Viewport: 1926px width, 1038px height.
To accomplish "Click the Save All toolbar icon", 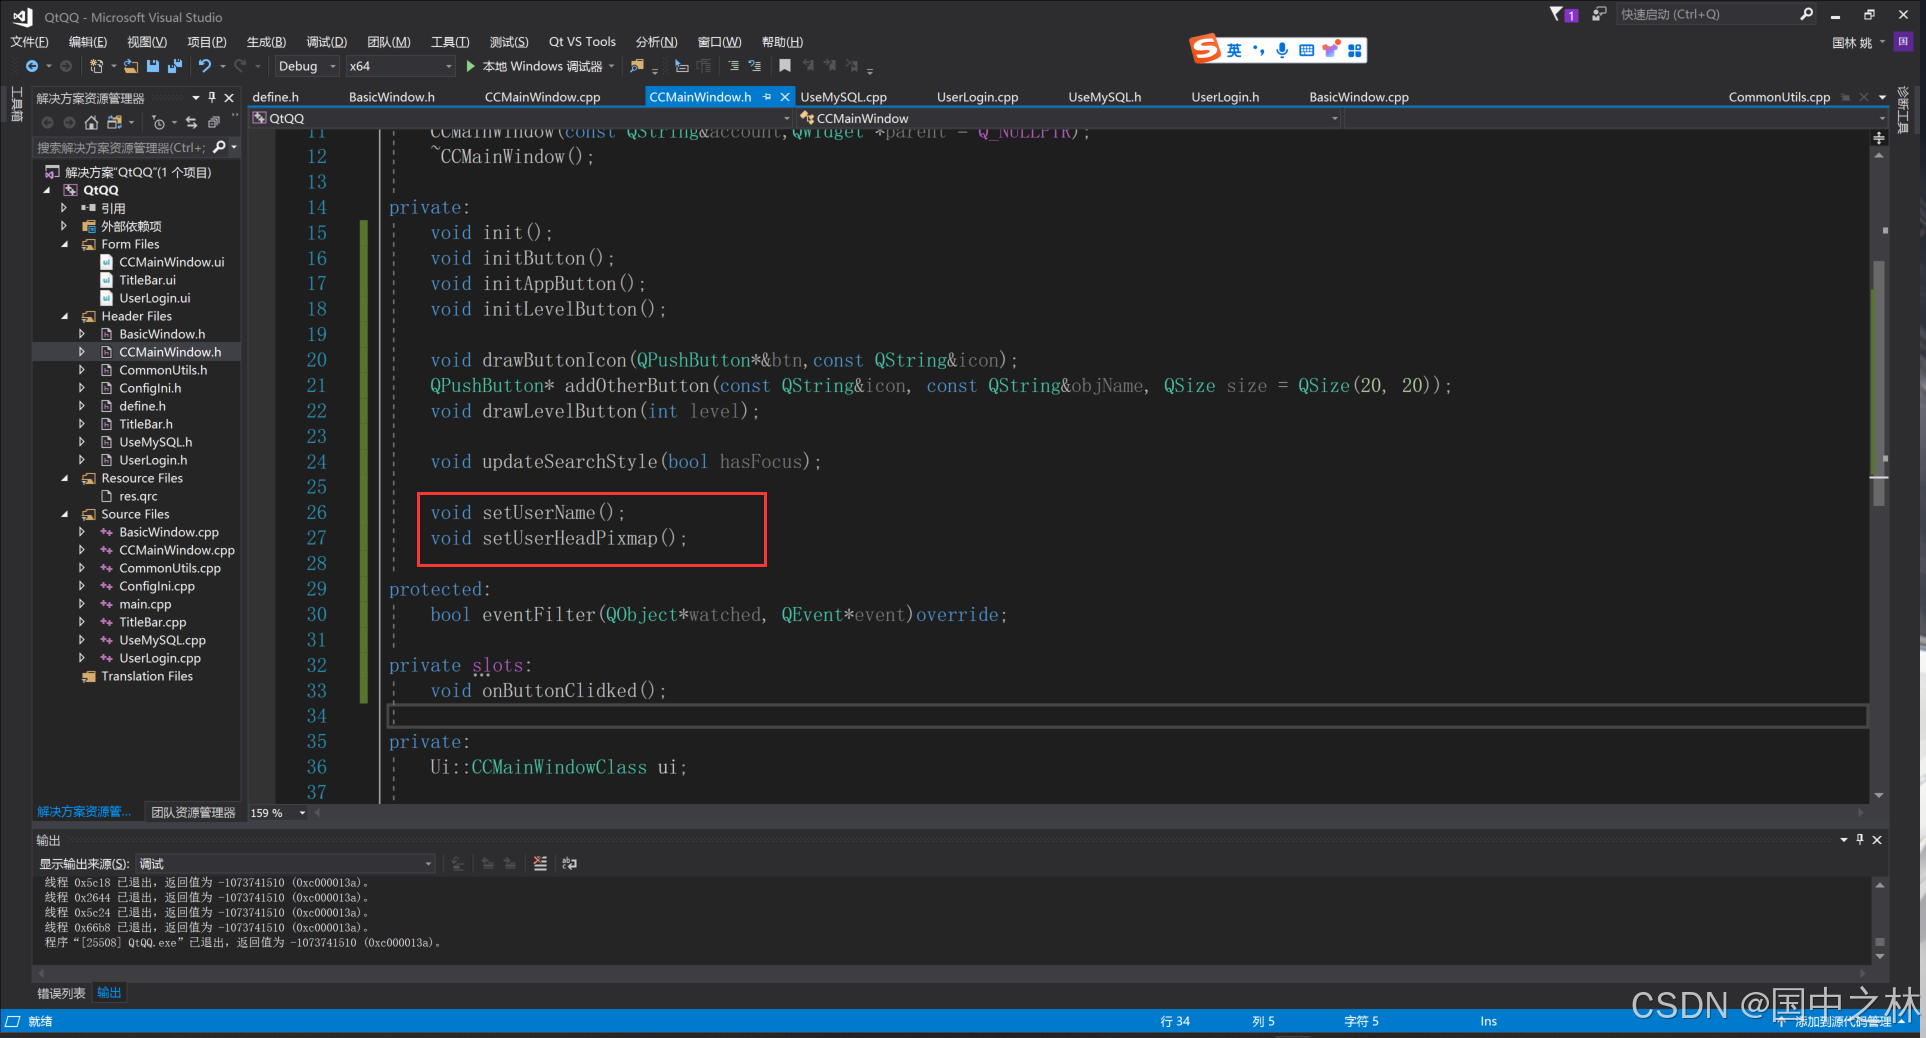I will [x=175, y=66].
